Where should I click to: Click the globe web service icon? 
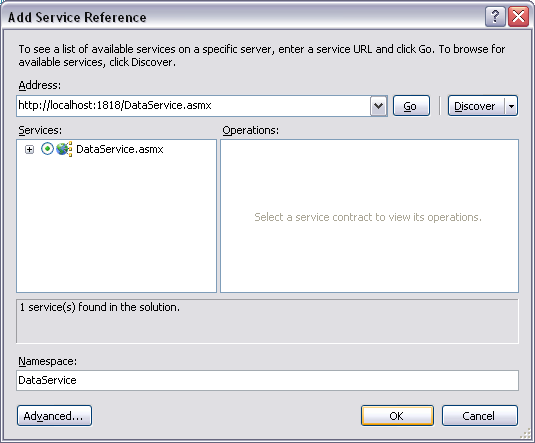64,149
